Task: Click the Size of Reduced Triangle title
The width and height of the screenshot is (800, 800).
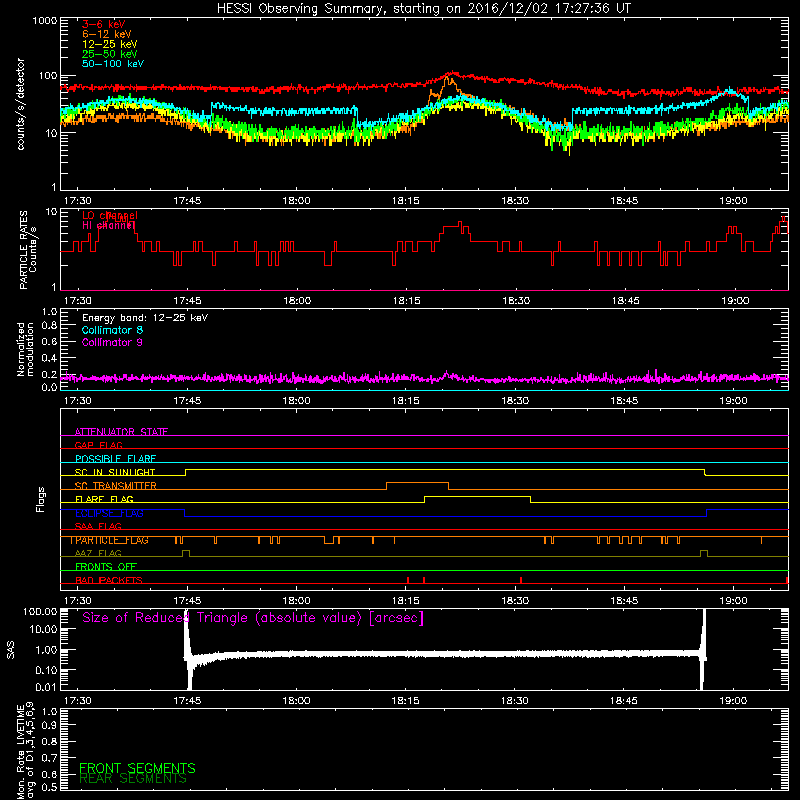Action: [x=253, y=618]
